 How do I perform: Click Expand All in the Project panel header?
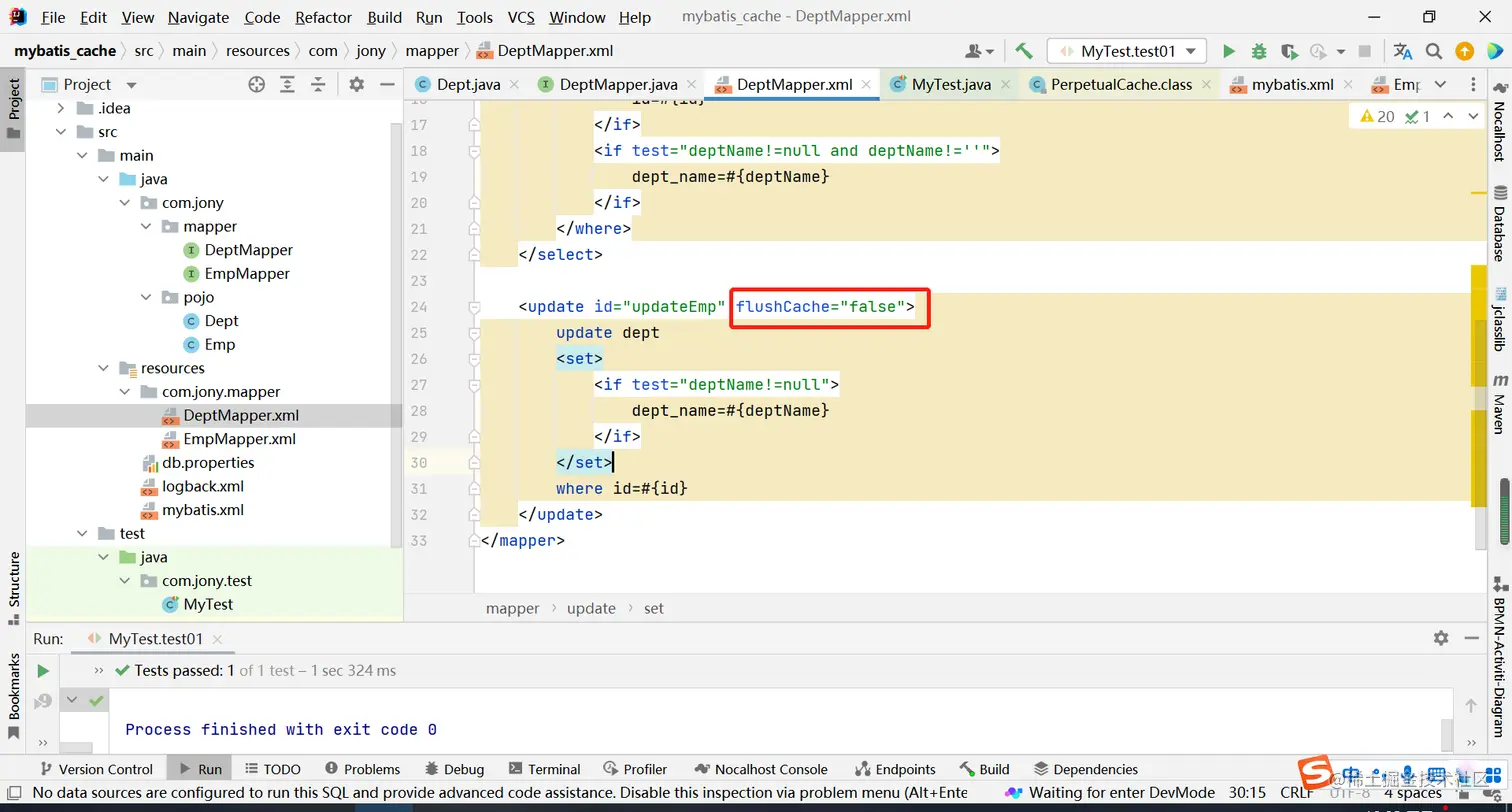(x=288, y=85)
